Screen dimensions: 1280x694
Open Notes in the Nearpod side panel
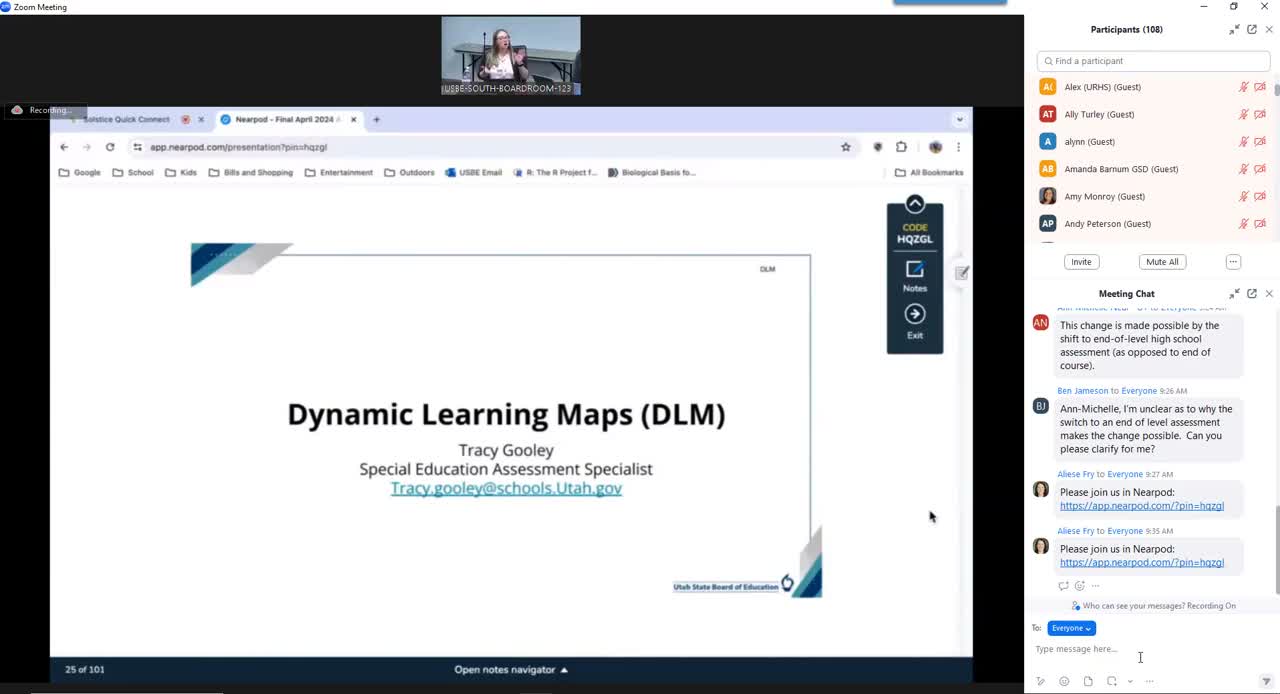pyautogui.click(x=914, y=275)
